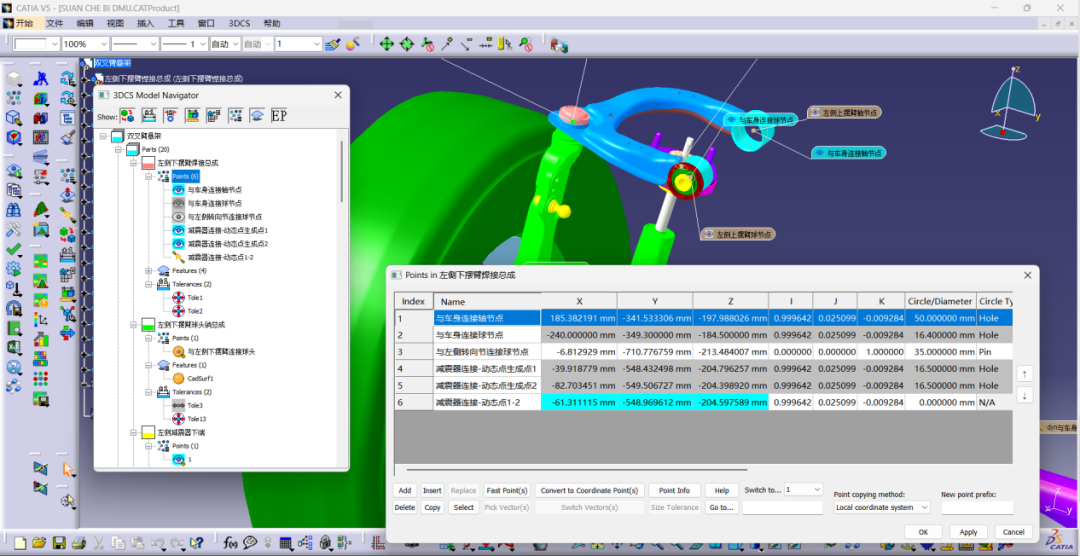Open the 编辑 menu

[x=85, y=23]
